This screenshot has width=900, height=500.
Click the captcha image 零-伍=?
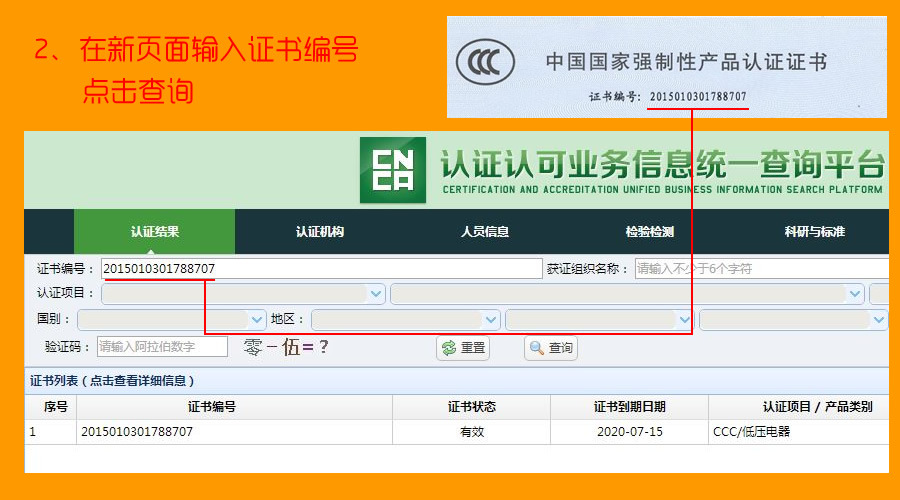(x=286, y=347)
